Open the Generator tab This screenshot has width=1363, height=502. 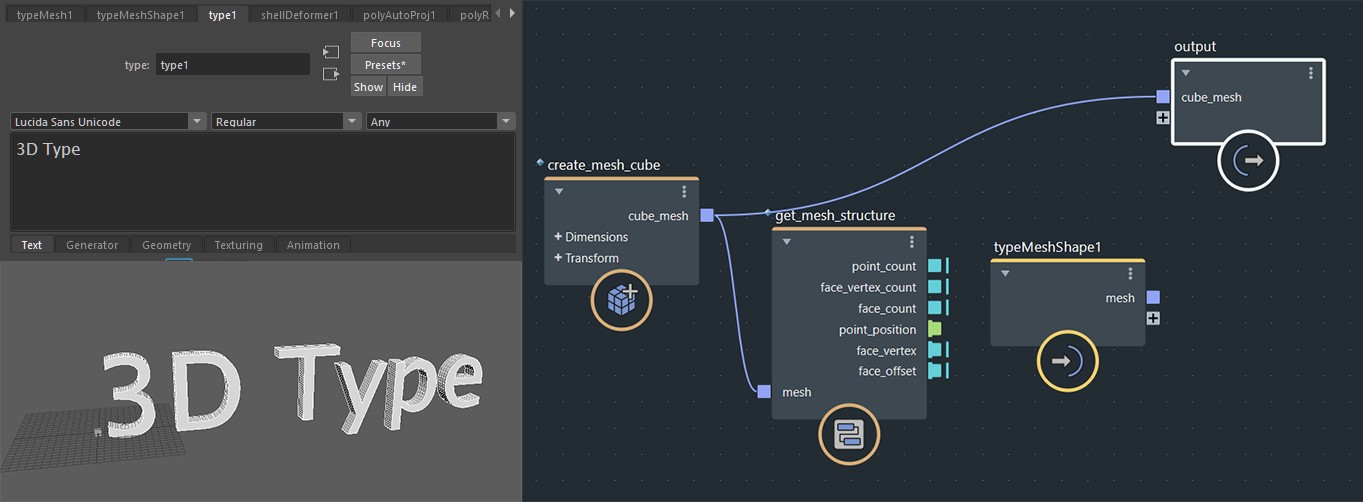92,245
